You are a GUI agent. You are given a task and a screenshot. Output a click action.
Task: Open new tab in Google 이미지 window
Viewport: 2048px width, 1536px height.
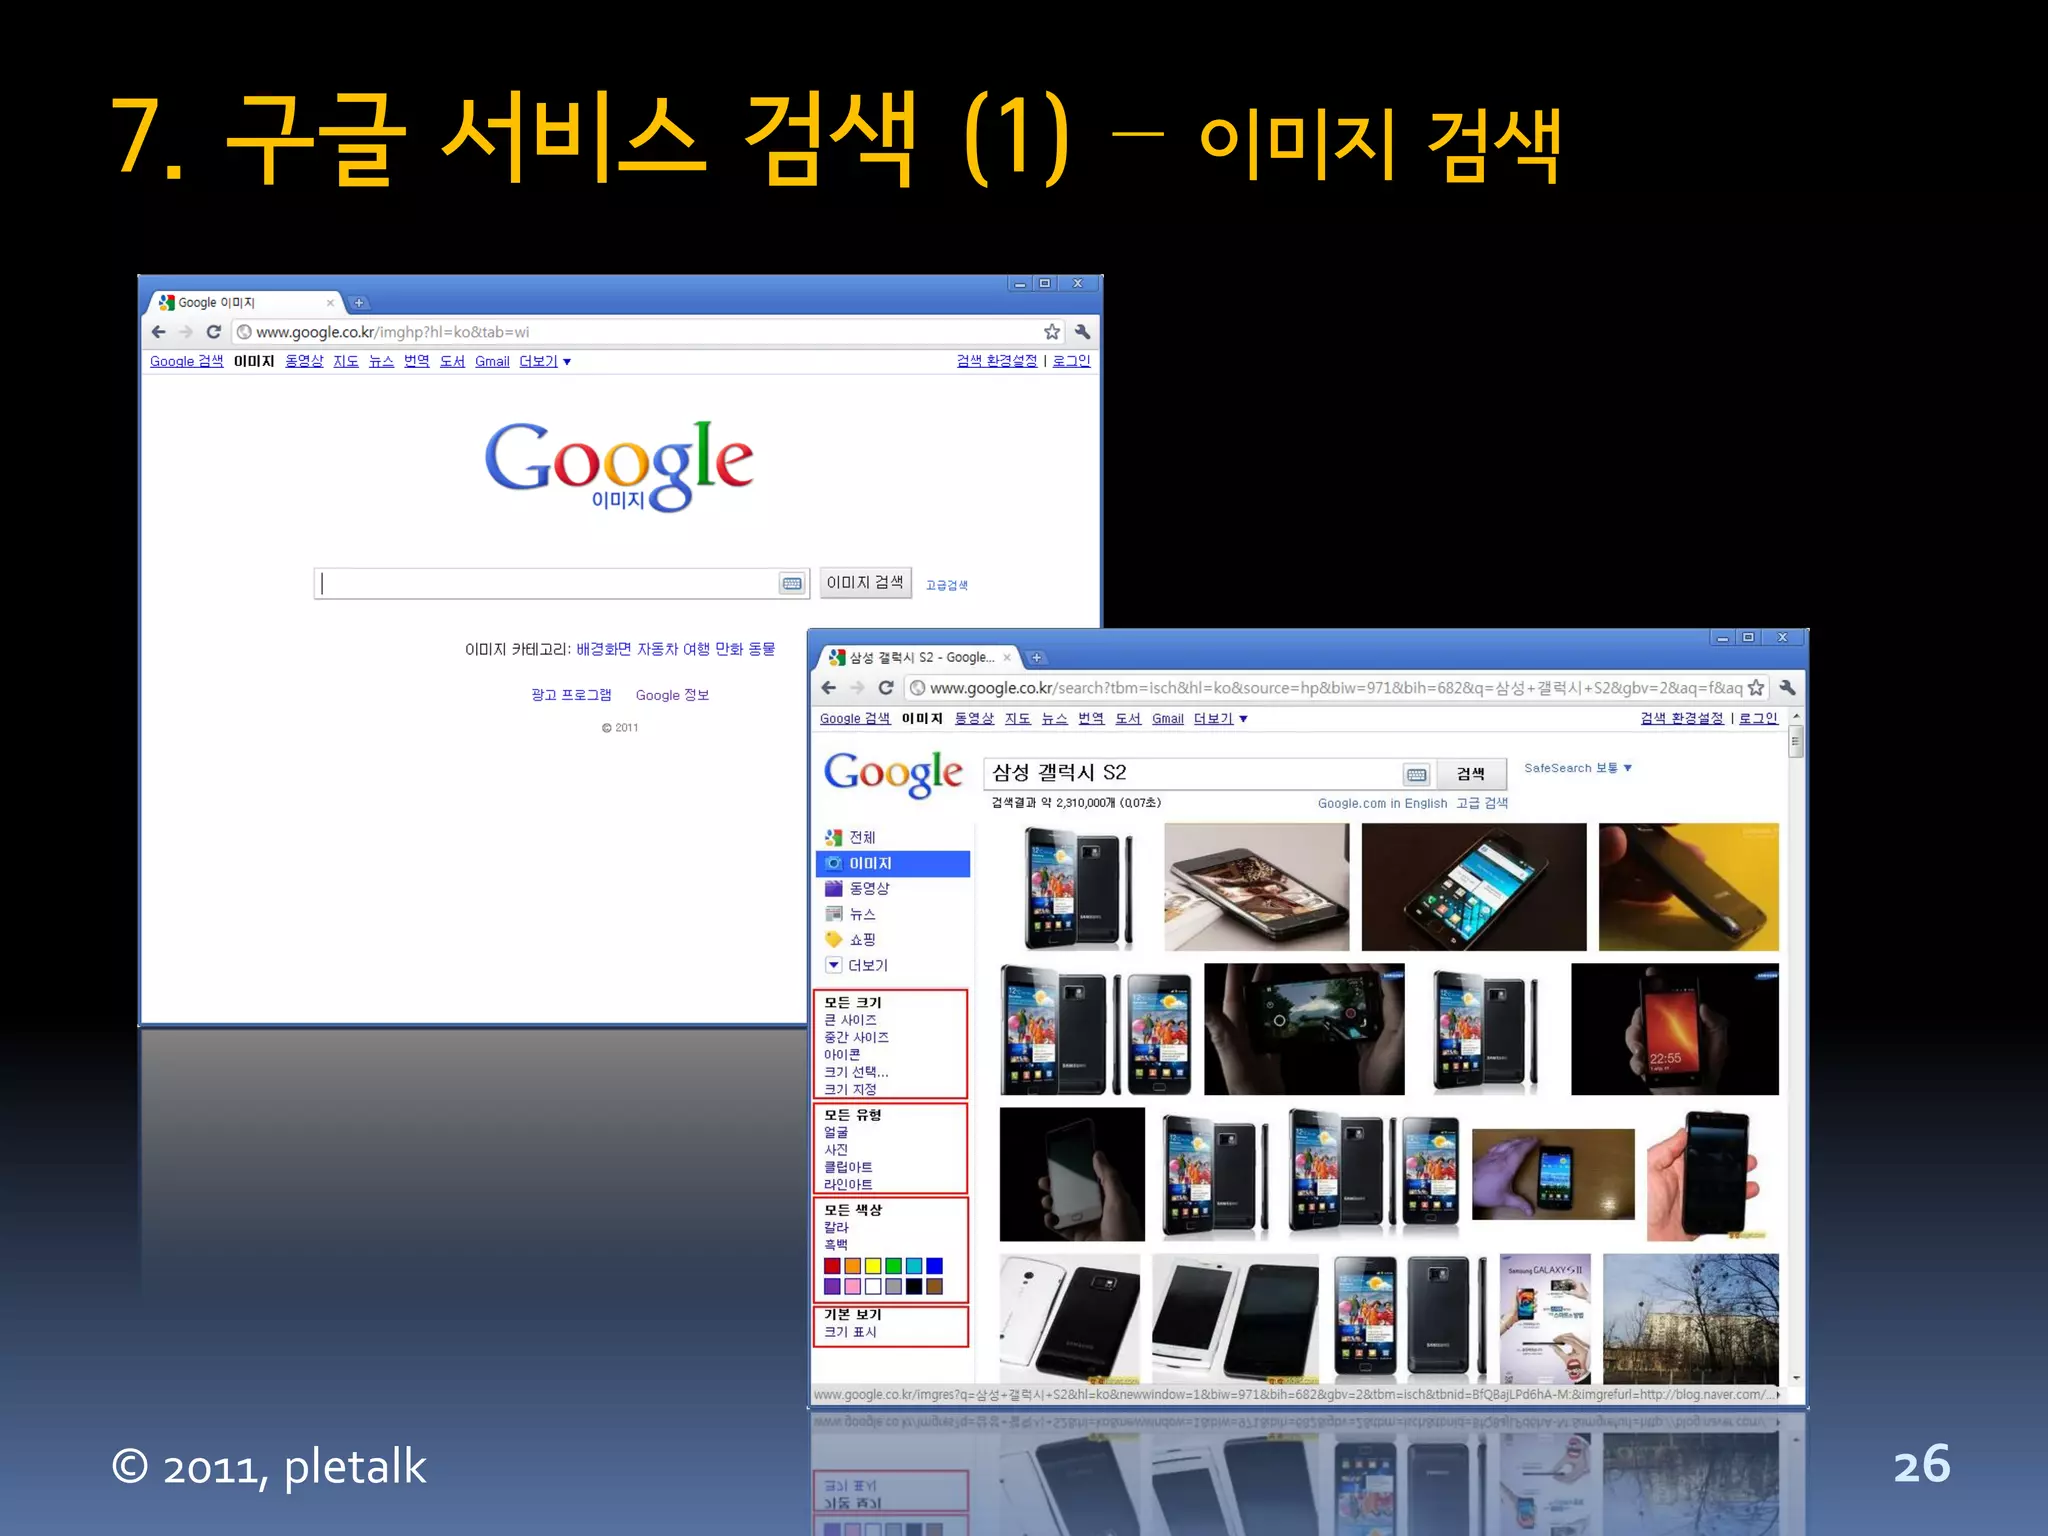click(x=359, y=302)
